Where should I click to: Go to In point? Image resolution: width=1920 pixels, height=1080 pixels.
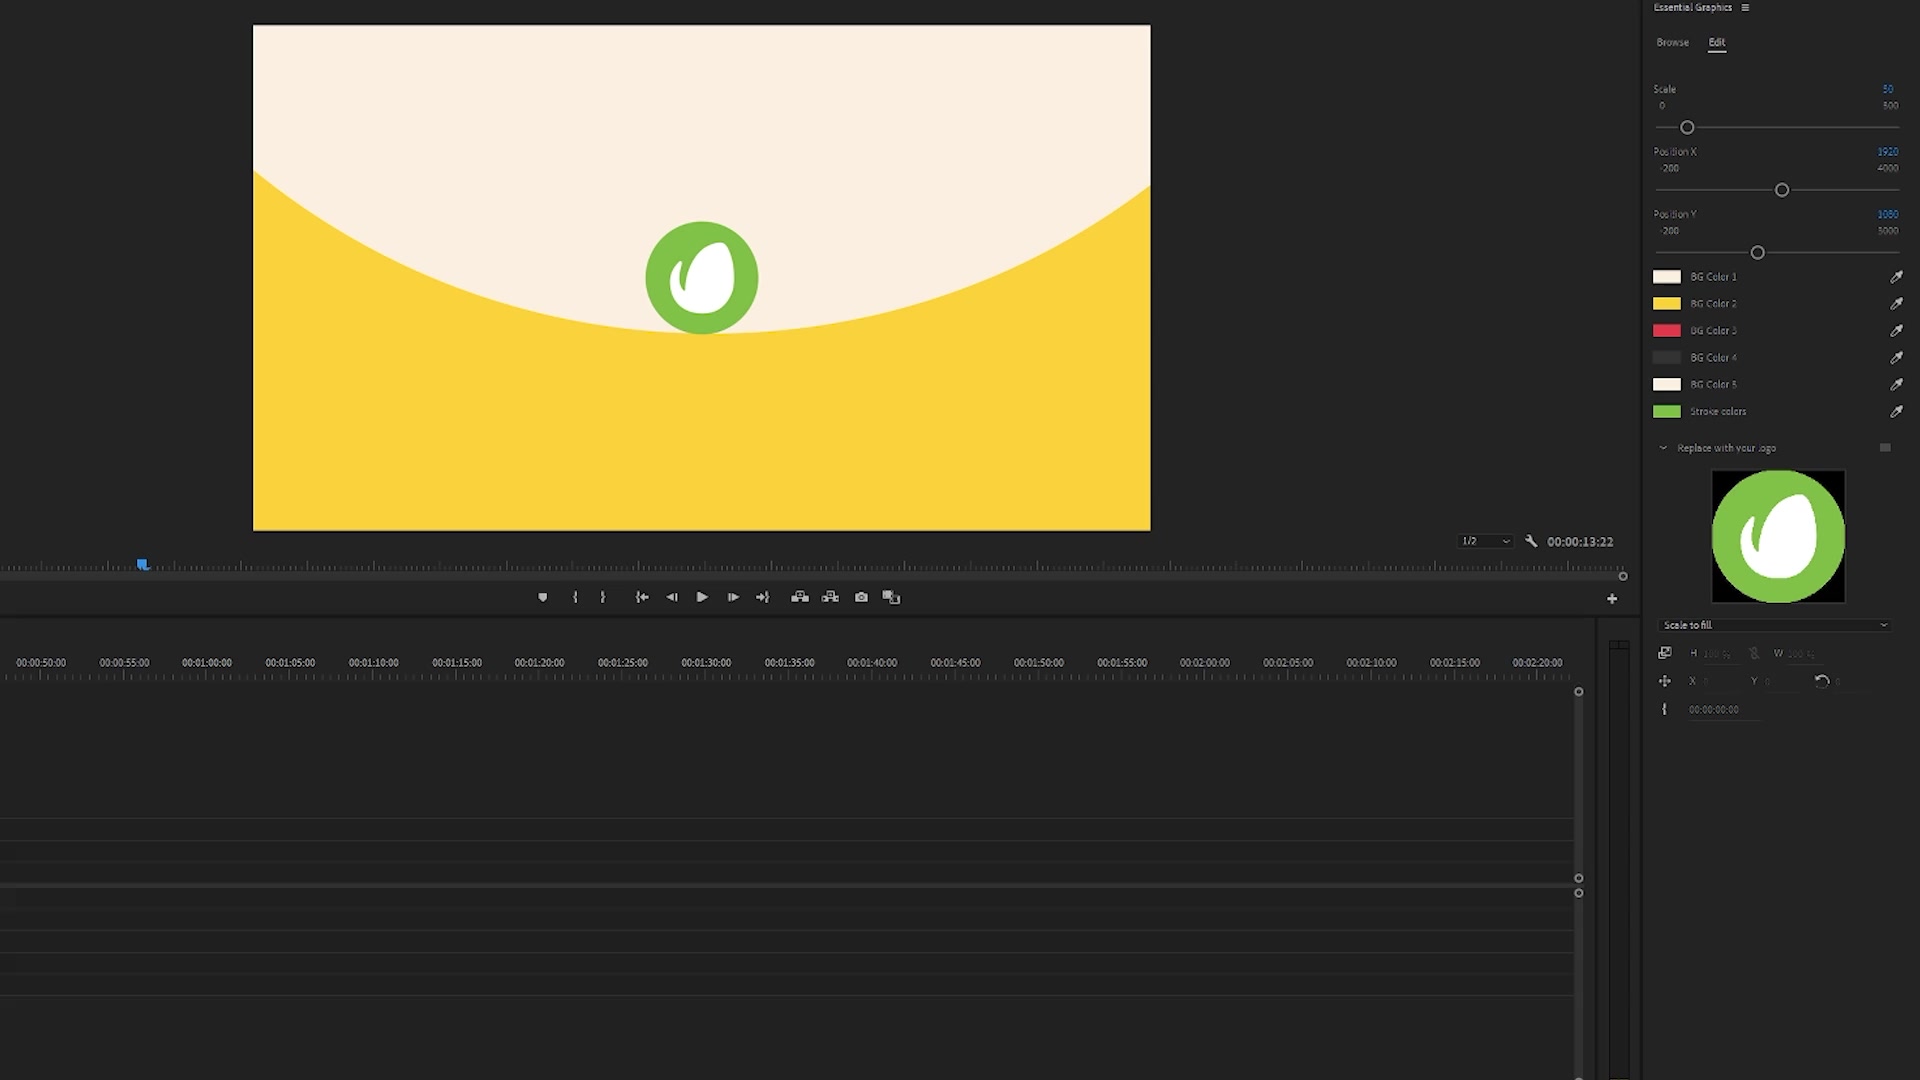[x=642, y=597]
